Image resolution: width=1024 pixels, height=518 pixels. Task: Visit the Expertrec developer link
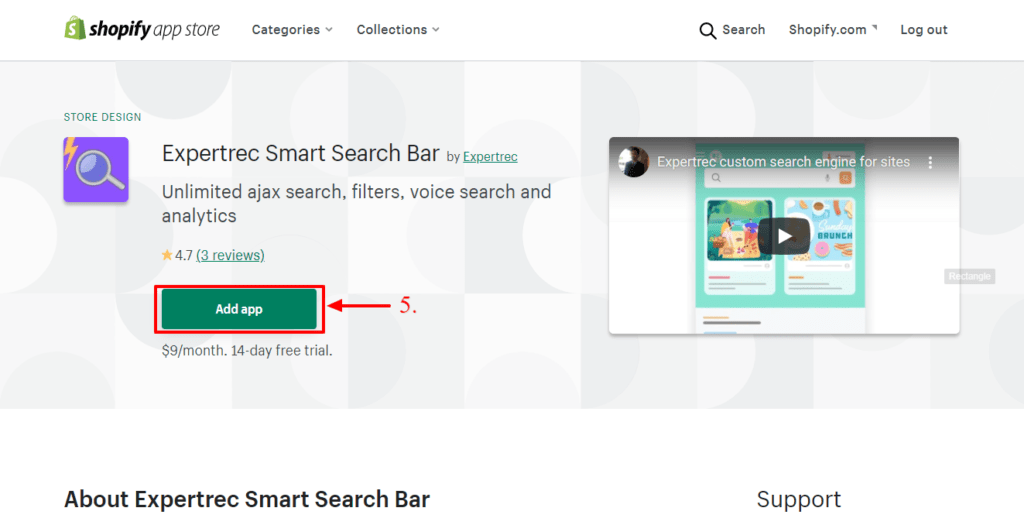[490, 157]
